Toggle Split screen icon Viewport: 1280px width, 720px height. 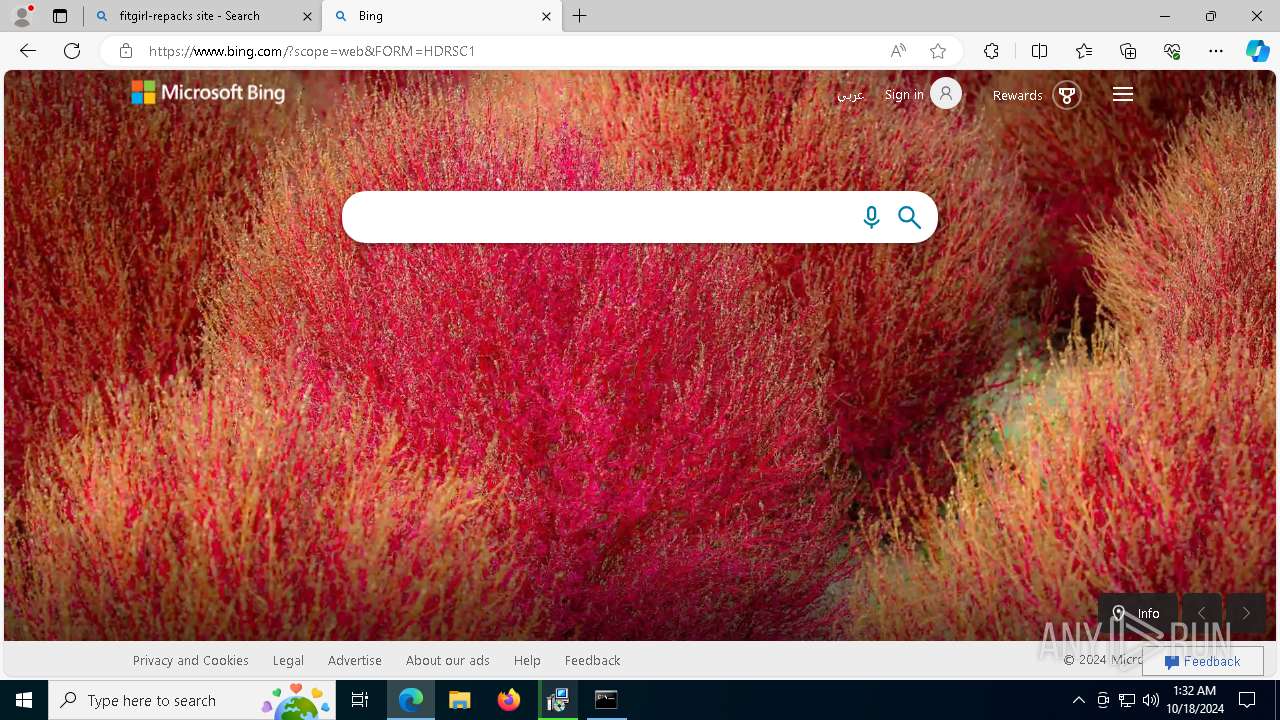(x=1039, y=51)
